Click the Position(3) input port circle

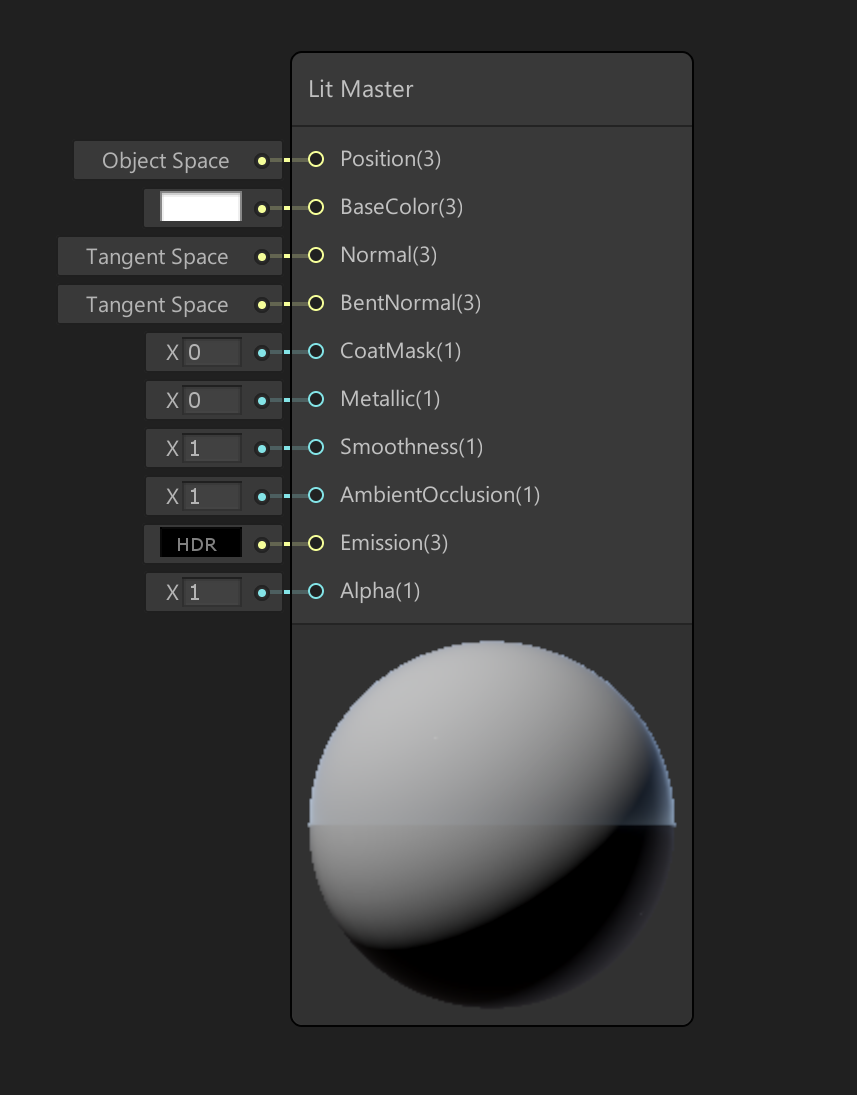tap(316, 159)
